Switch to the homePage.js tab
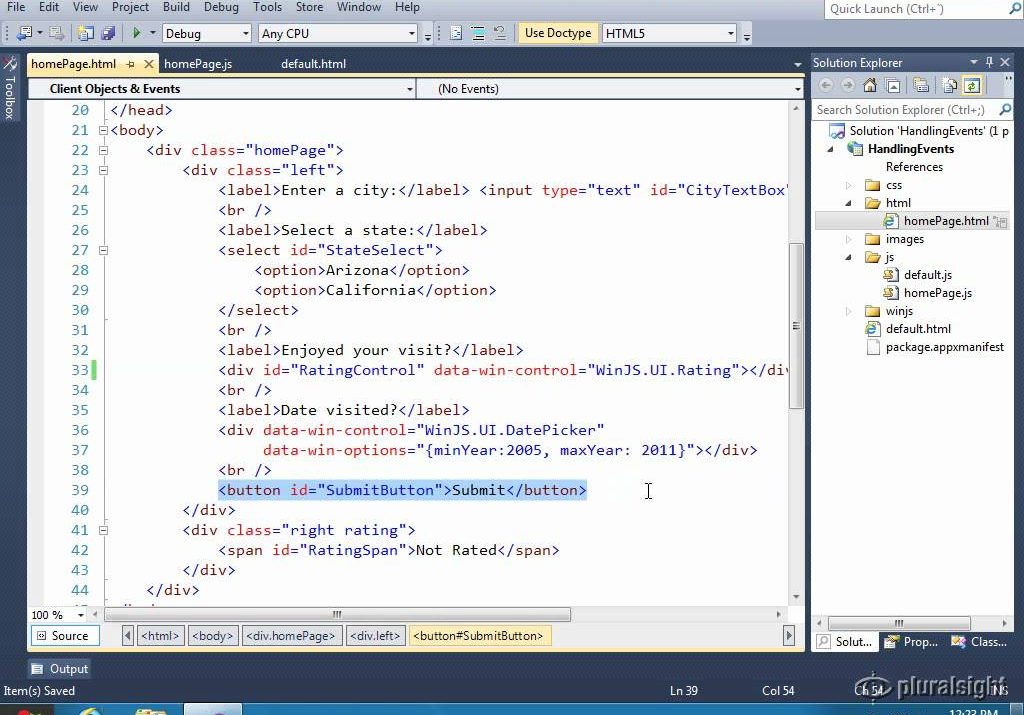Viewport: 1024px width, 715px height. pyautogui.click(x=198, y=64)
